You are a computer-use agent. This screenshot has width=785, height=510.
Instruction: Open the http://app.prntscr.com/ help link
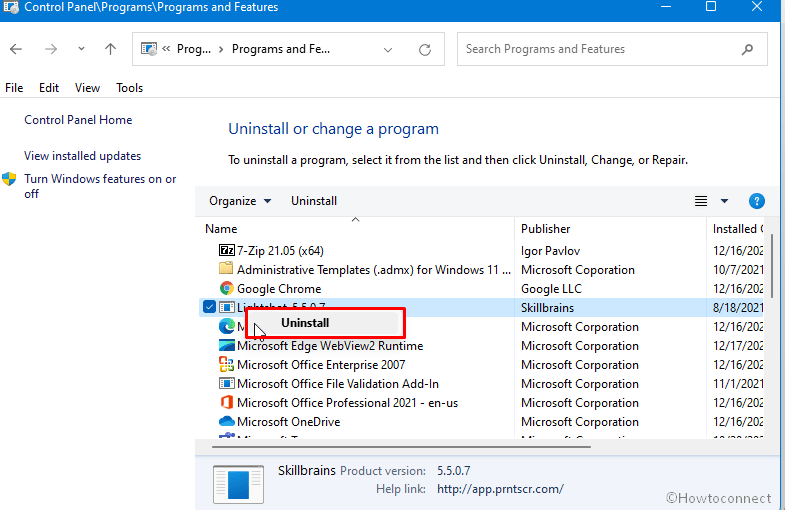[x=500, y=489]
